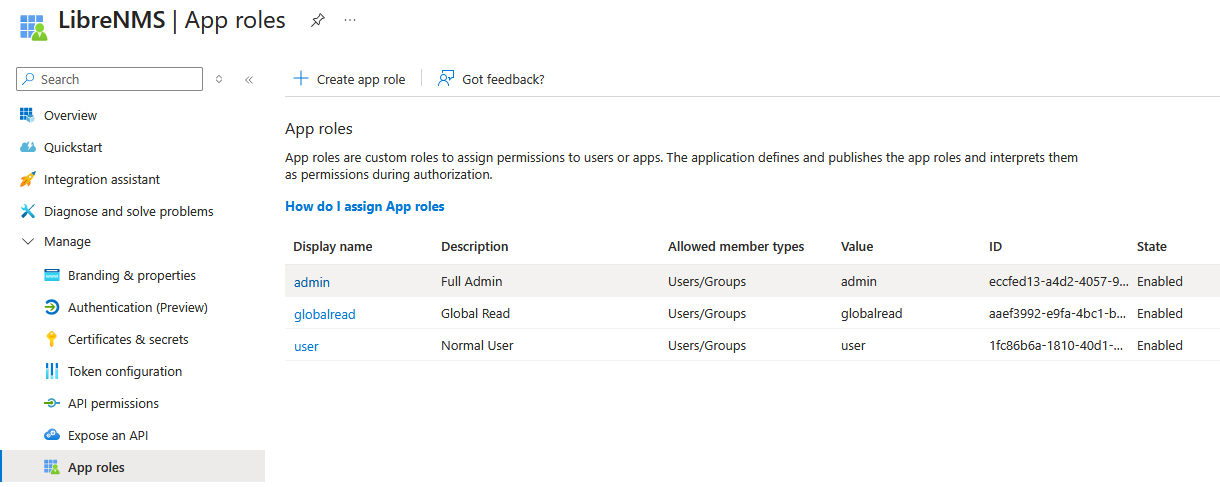This screenshot has width=1220, height=487.
Task: Click the App roles sidebar icon
Action: click(x=52, y=467)
